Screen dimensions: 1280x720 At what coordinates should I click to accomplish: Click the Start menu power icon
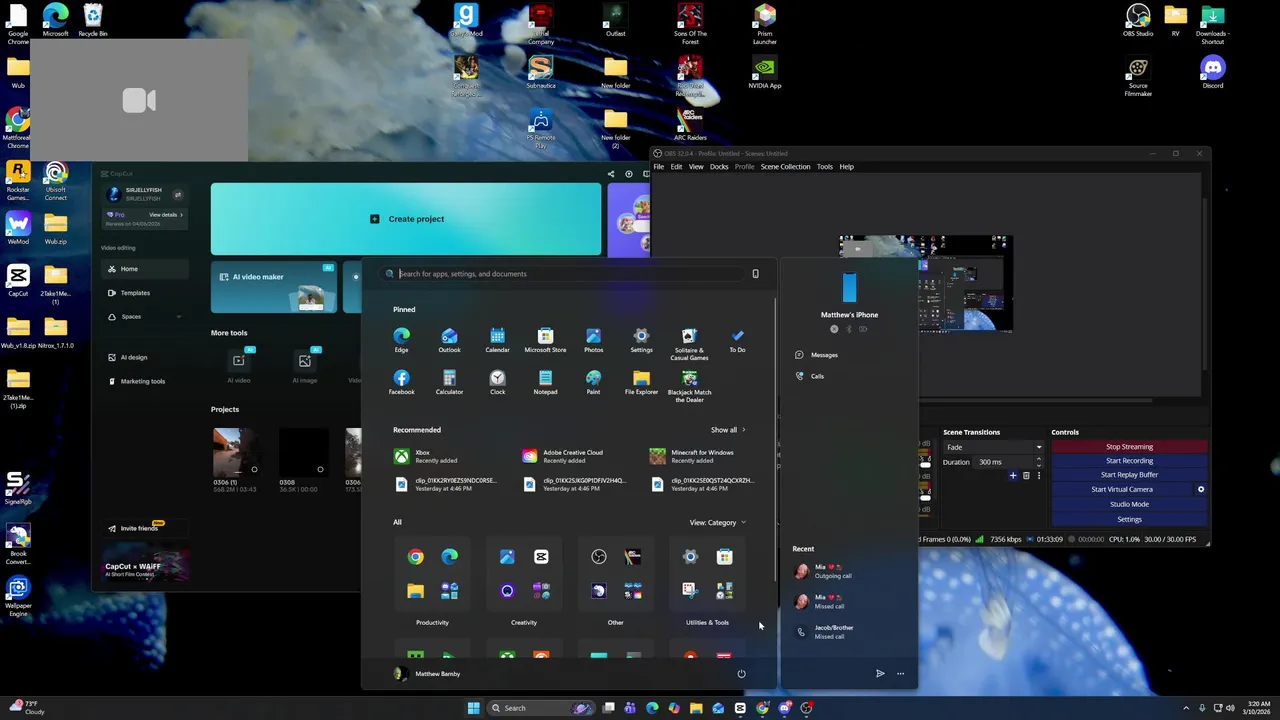click(741, 673)
